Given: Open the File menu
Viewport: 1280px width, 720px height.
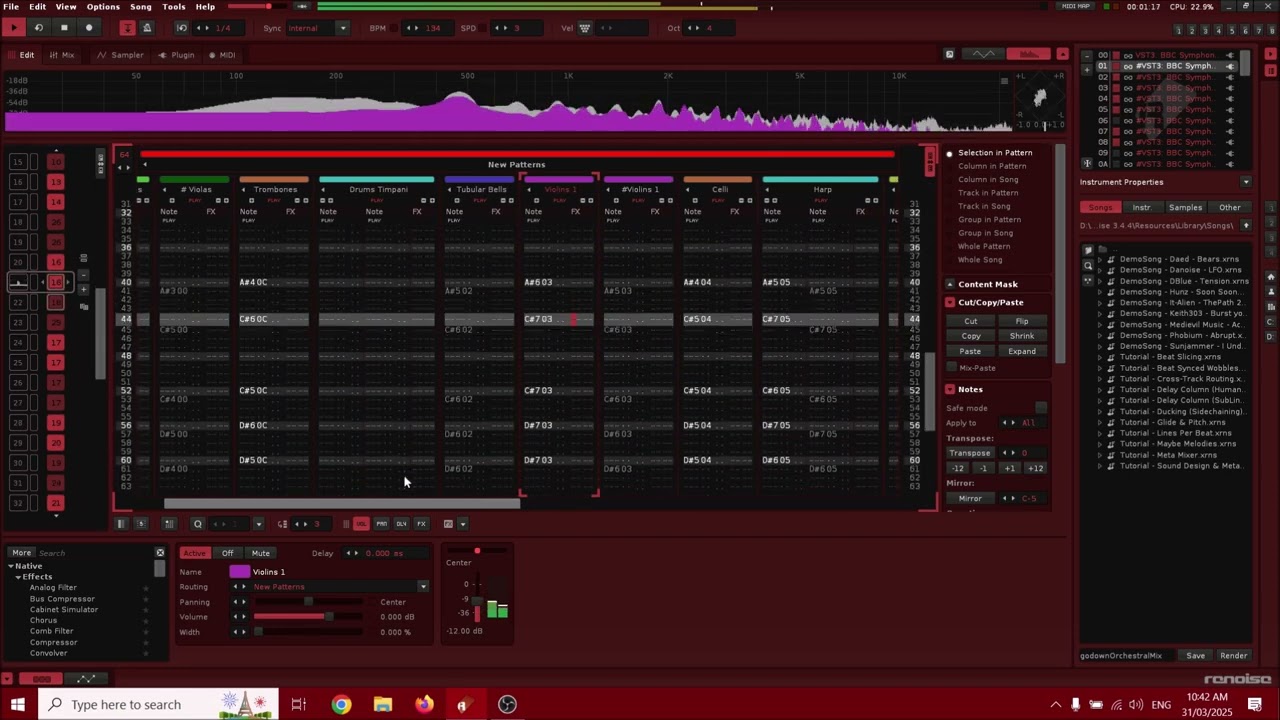Looking at the screenshot, I should tap(11, 7).
